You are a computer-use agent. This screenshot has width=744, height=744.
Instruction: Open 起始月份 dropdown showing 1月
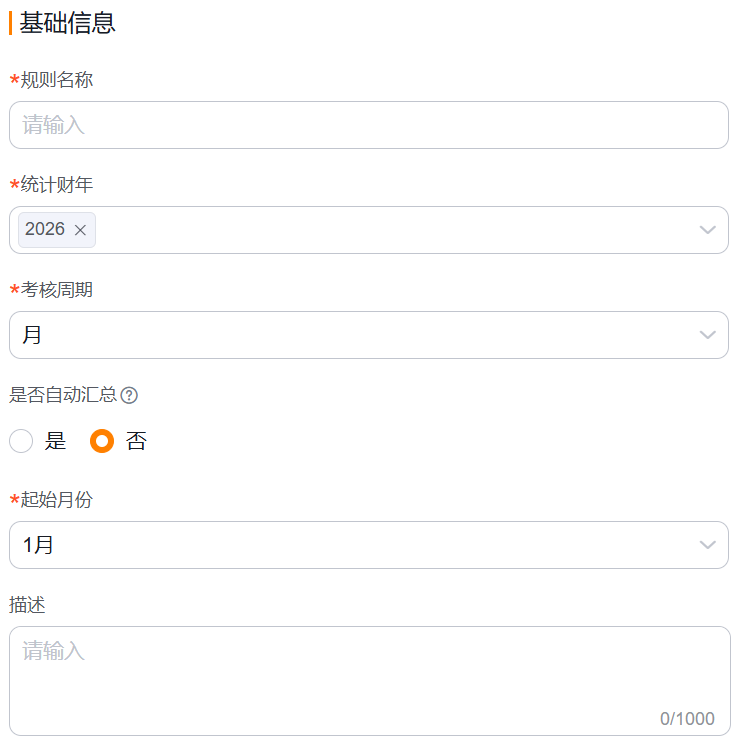tap(350, 545)
